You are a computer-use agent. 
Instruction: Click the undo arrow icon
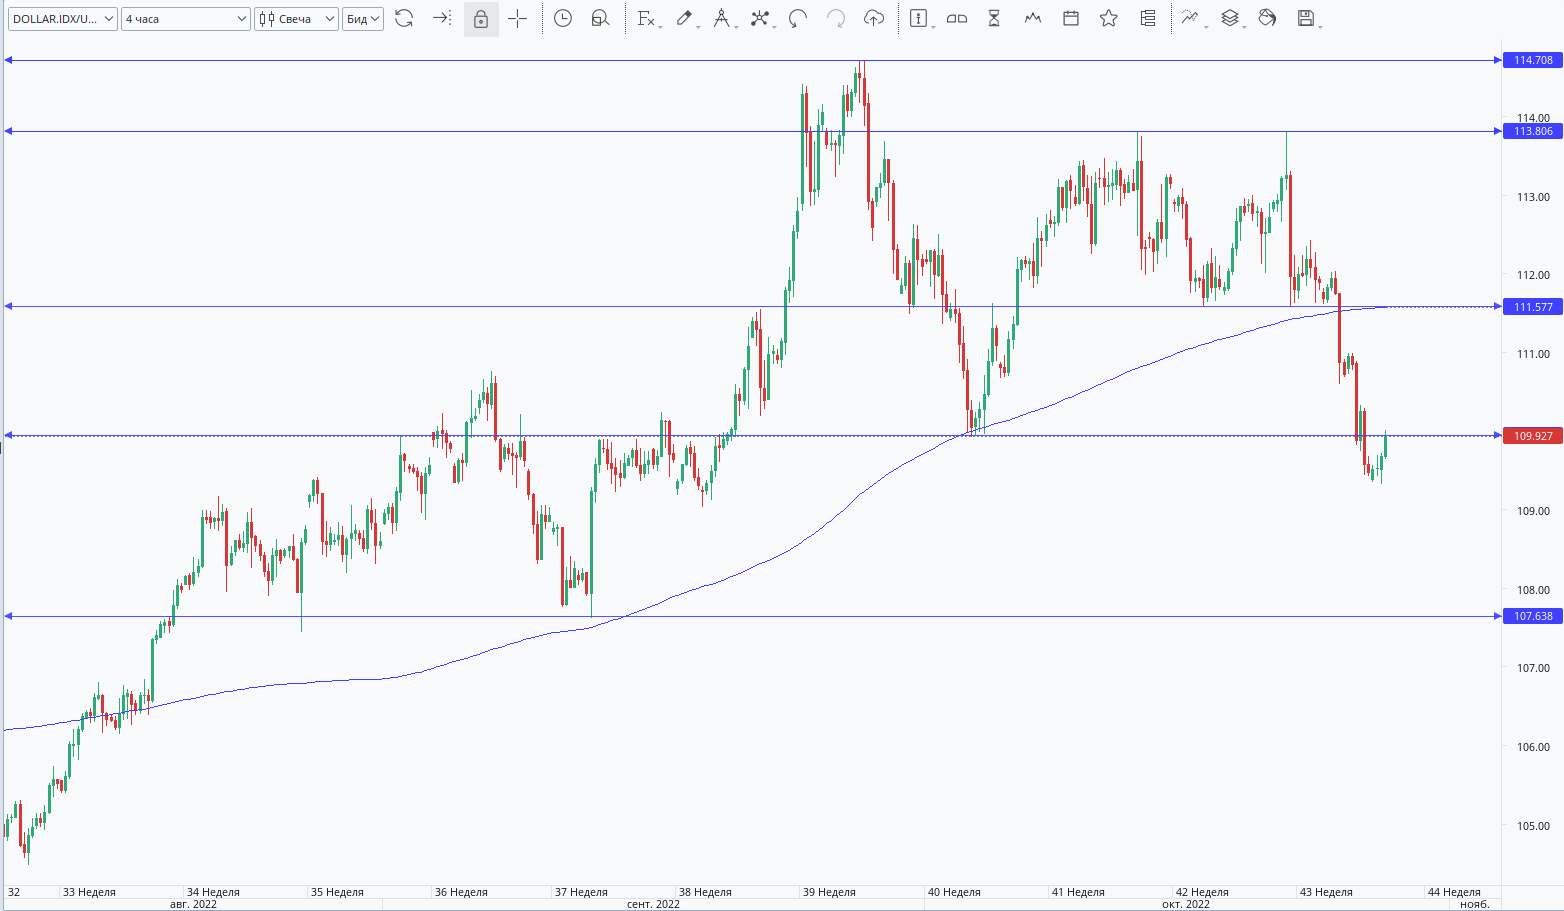798,18
